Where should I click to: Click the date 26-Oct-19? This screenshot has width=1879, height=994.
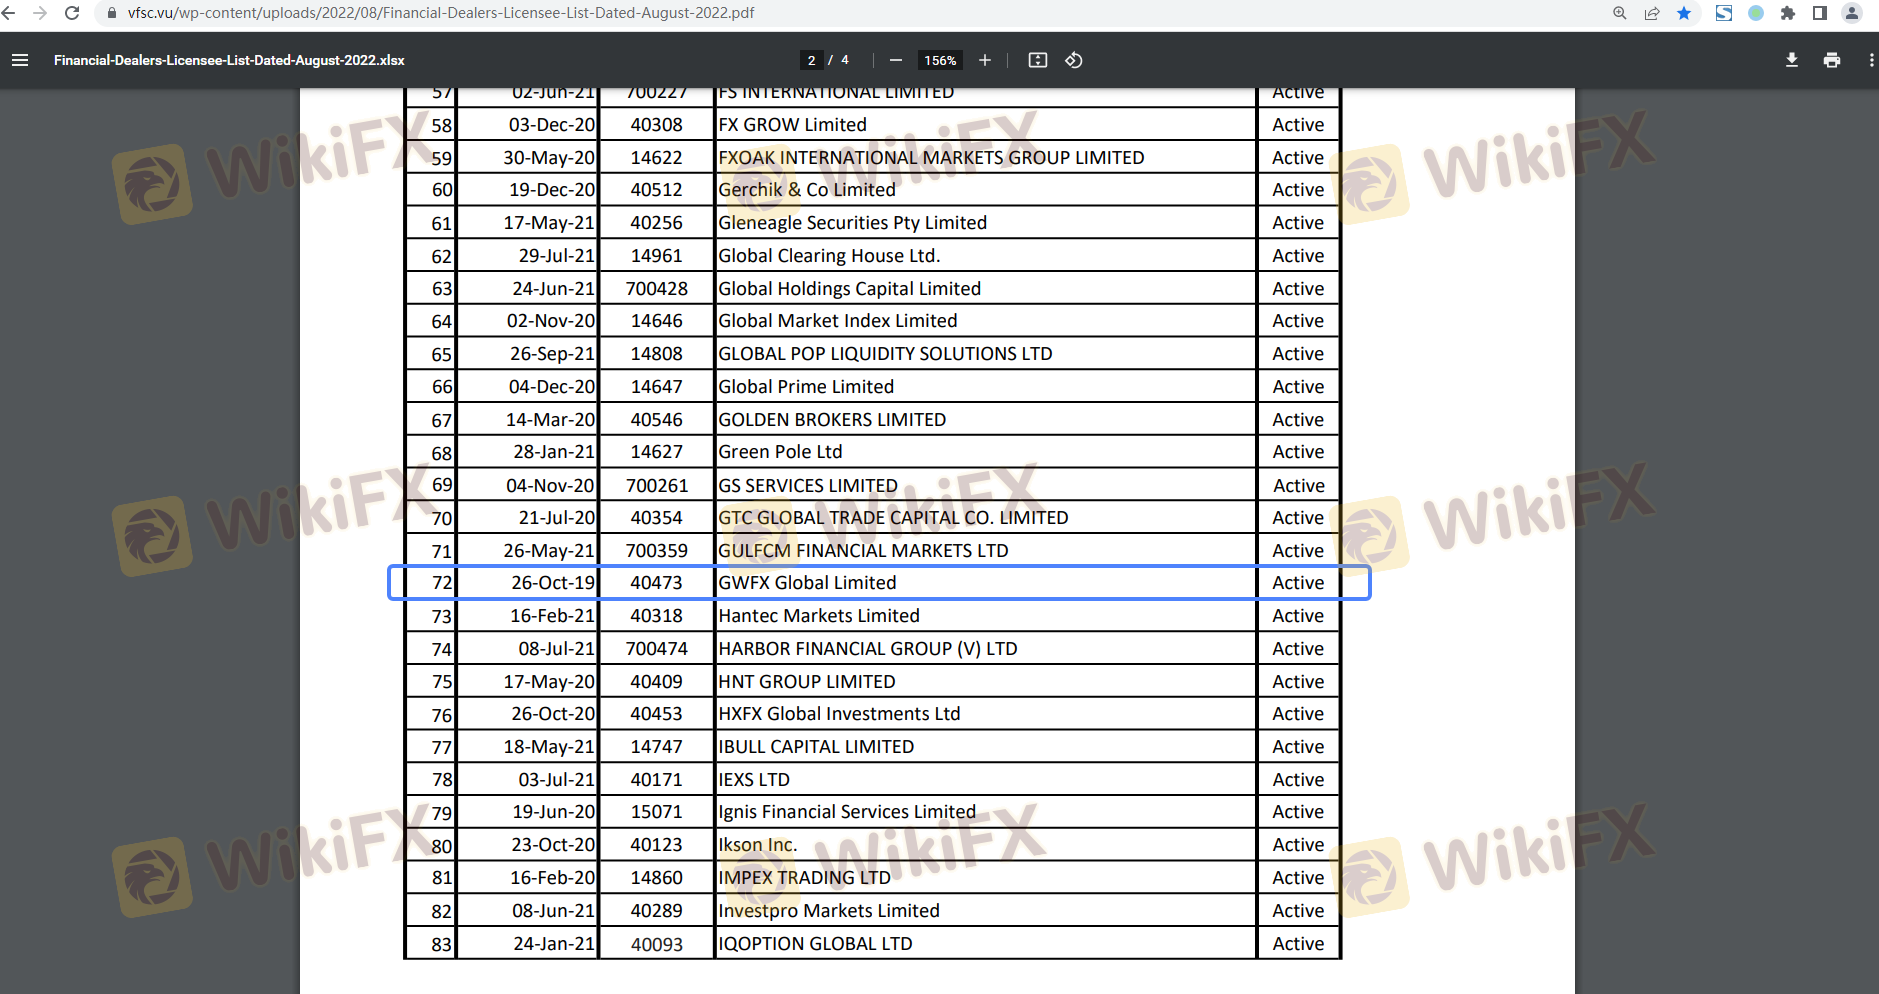click(553, 583)
